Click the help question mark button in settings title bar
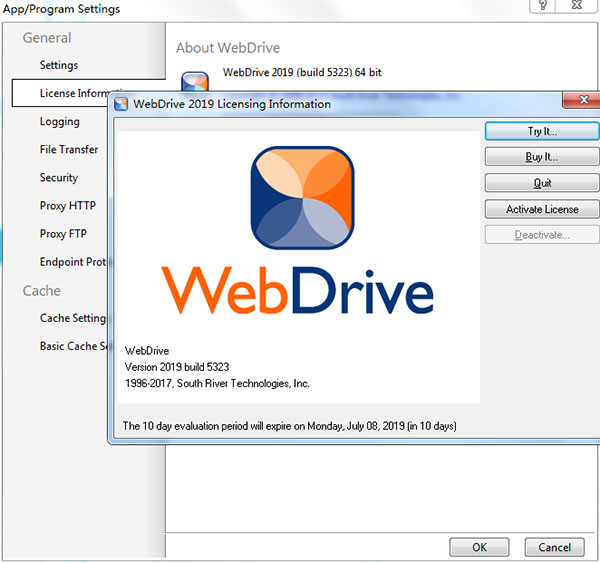Screen dimensions: 600x563 pos(543,5)
